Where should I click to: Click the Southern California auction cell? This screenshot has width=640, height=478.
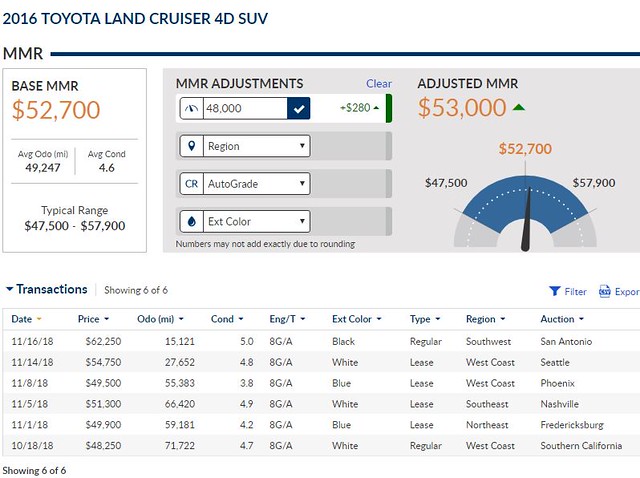coord(581,445)
